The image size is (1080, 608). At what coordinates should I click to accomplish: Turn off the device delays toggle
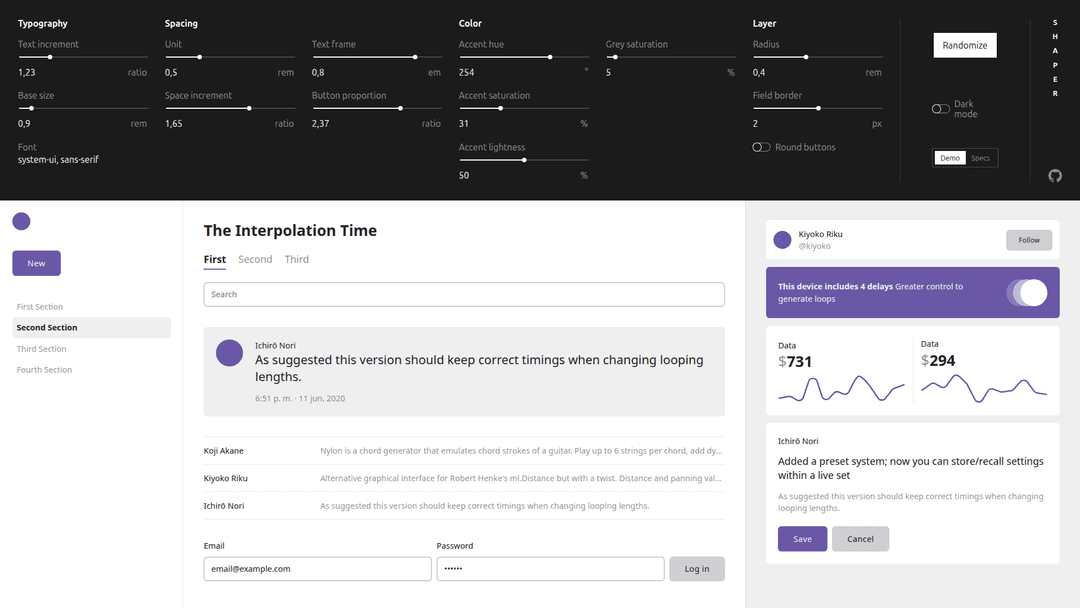[x=1027, y=292]
